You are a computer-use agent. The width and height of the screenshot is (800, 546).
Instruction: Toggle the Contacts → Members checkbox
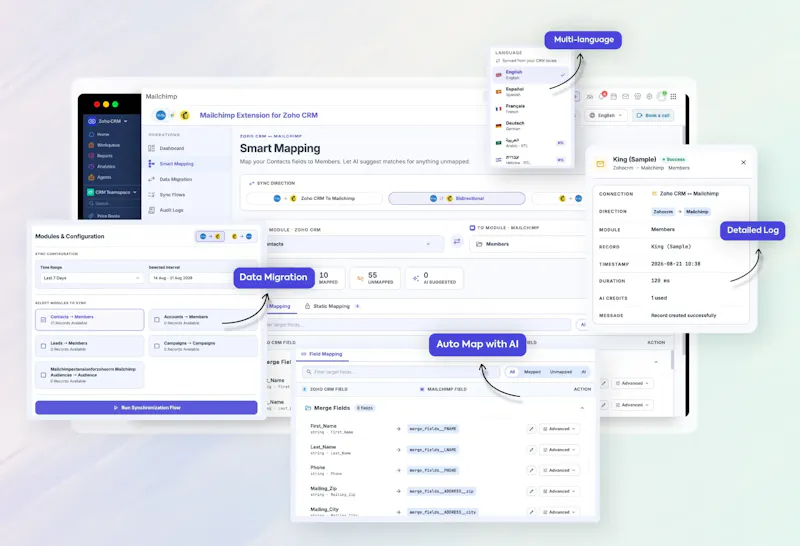43,320
